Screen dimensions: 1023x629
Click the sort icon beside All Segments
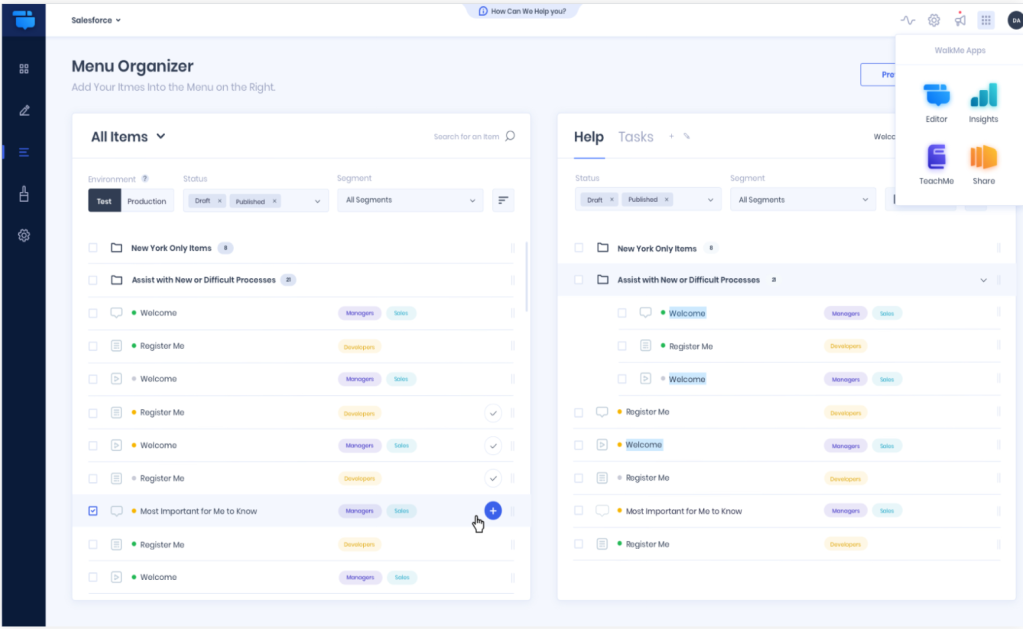tap(504, 201)
